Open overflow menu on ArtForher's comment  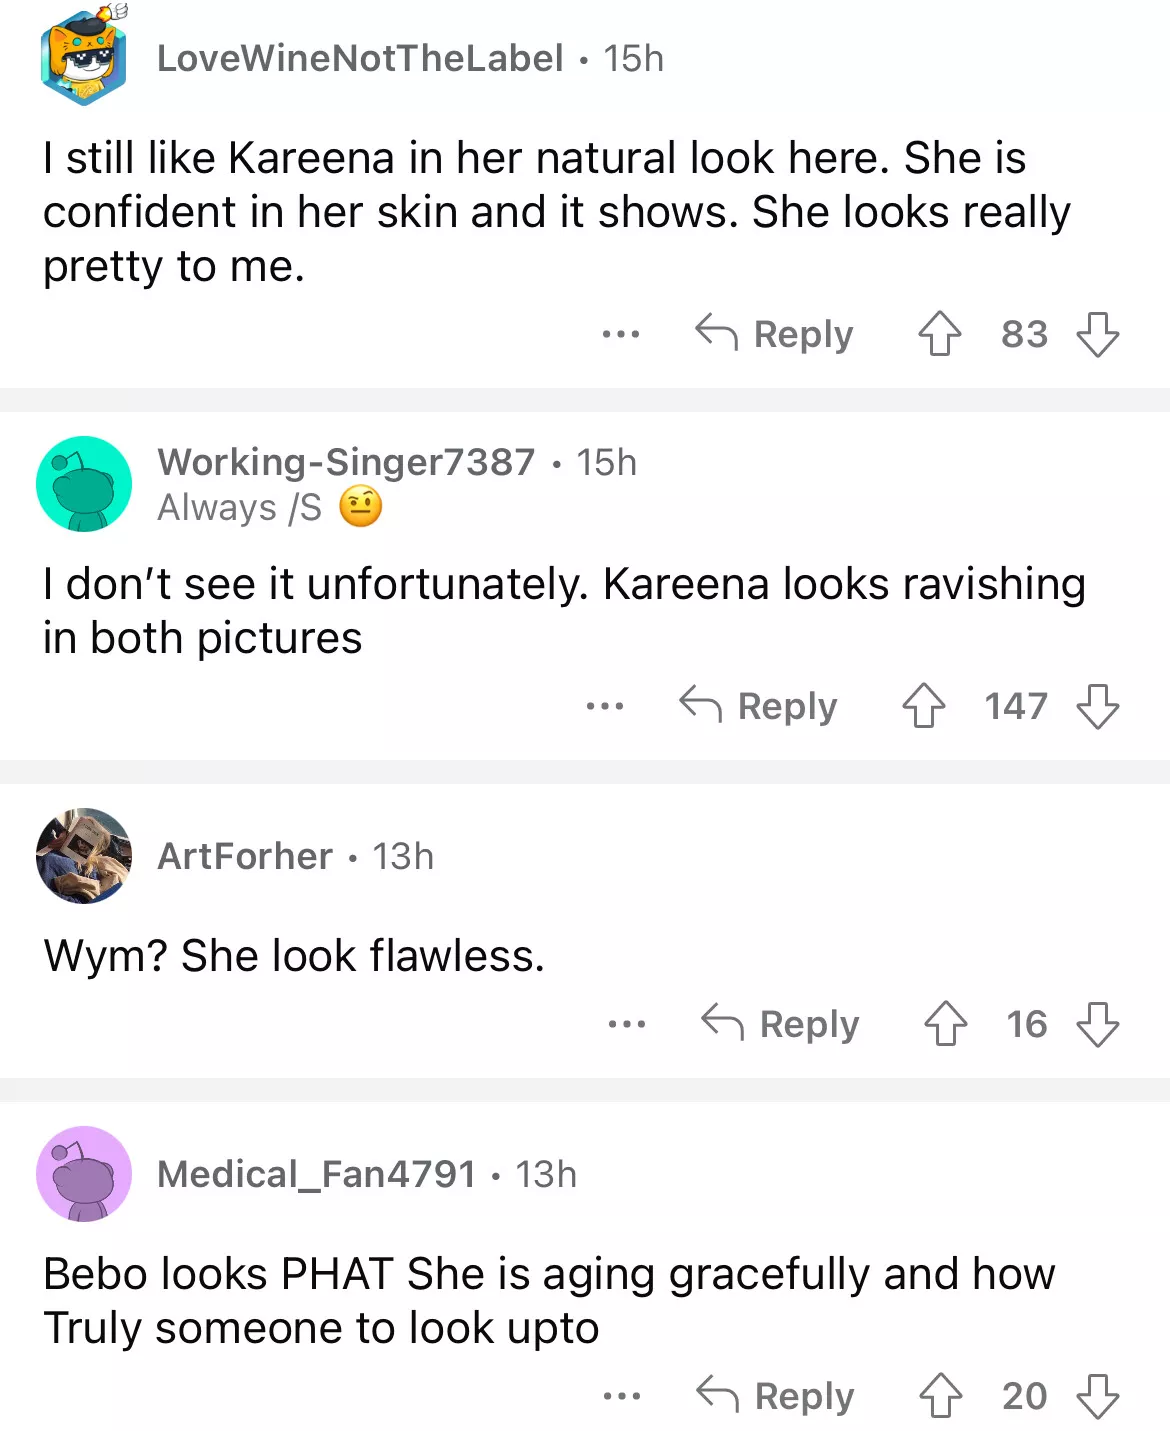pyautogui.click(x=626, y=1024)
